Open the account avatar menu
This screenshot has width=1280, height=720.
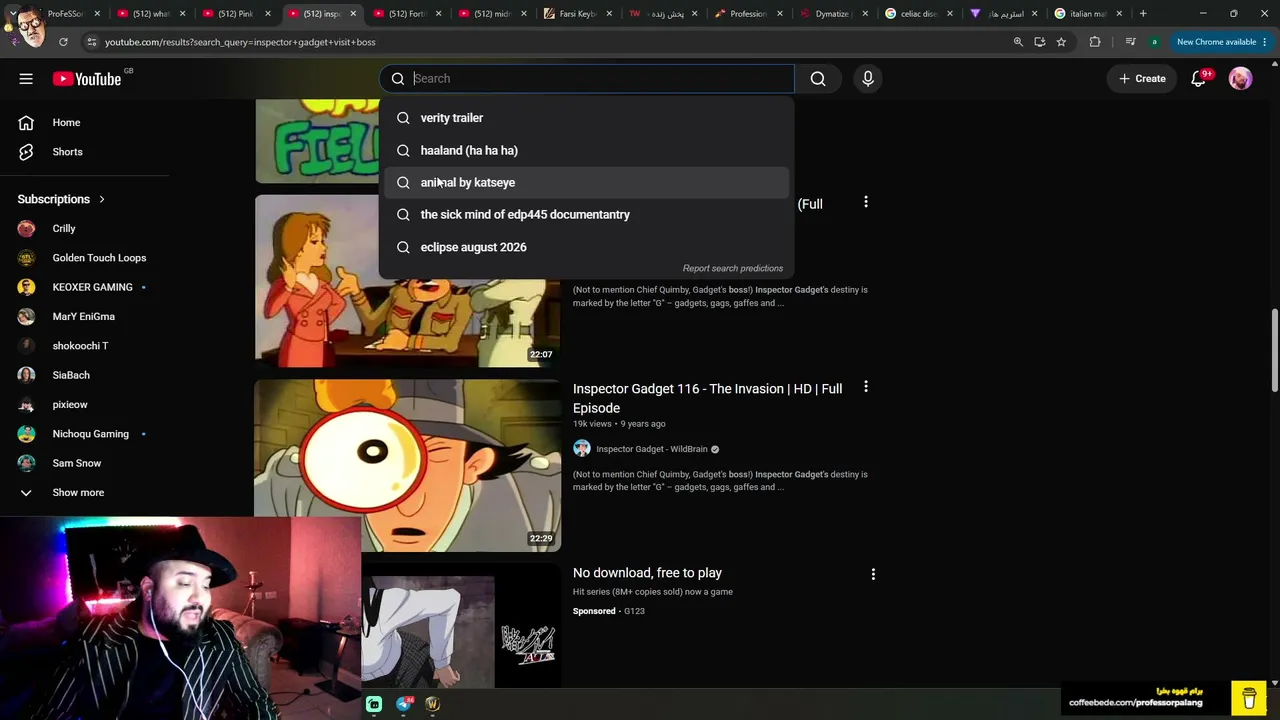pos(1240,79)
